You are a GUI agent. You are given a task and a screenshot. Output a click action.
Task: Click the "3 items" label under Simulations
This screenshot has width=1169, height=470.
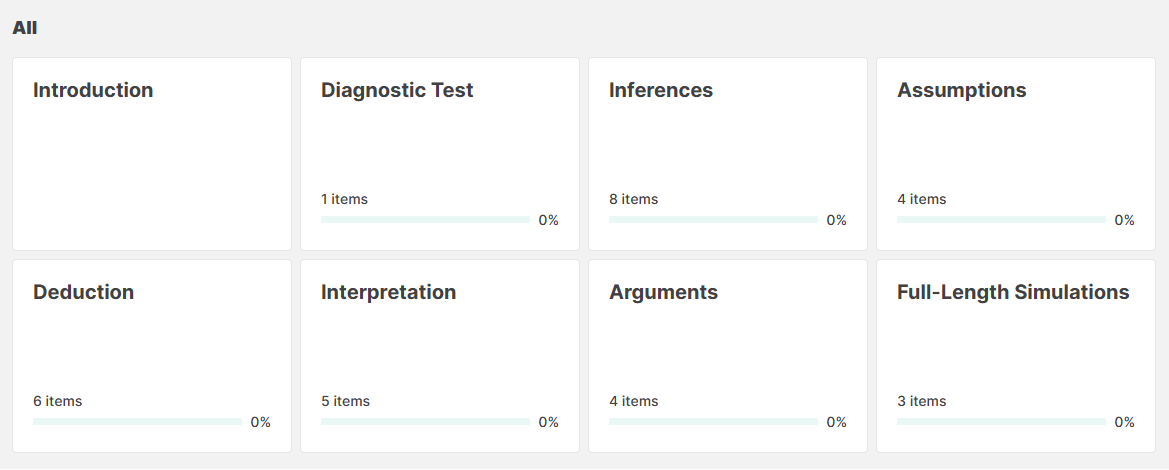pos(921,401)
